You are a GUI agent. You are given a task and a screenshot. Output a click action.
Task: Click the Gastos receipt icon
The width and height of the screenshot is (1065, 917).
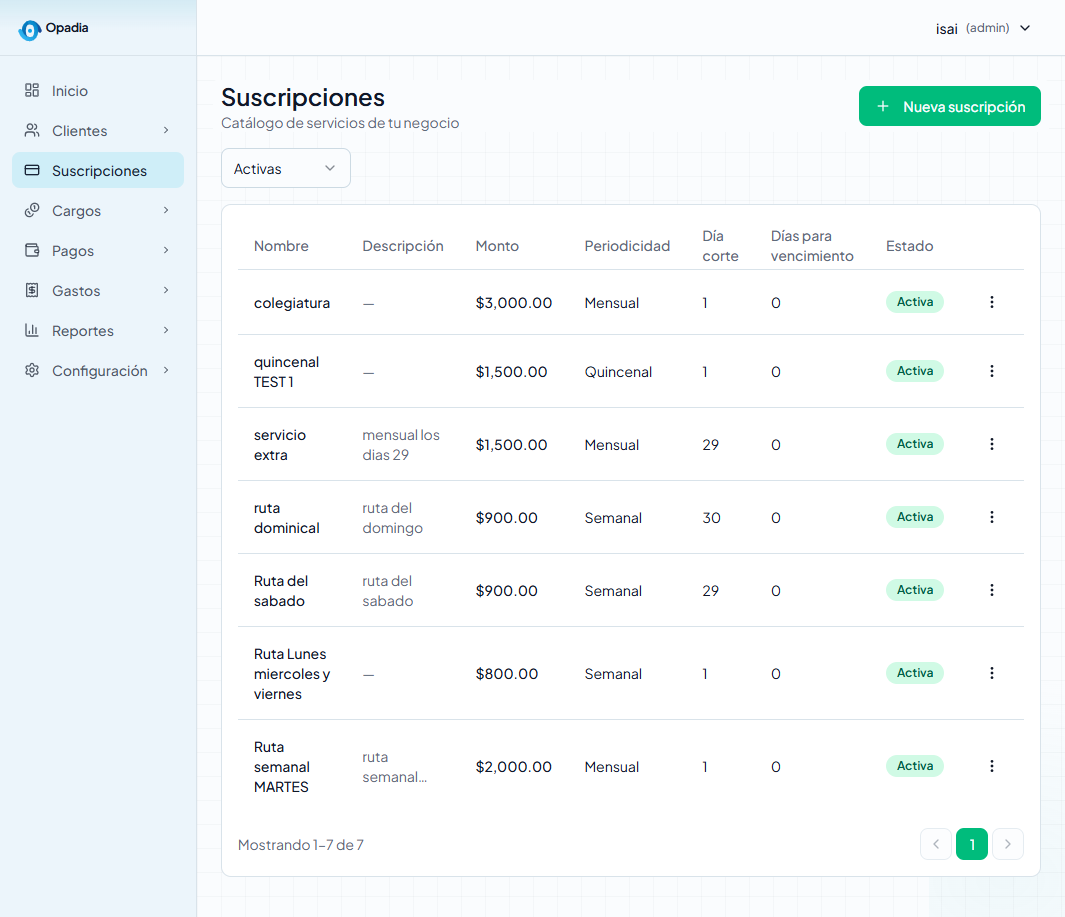[x=32, y=290]
